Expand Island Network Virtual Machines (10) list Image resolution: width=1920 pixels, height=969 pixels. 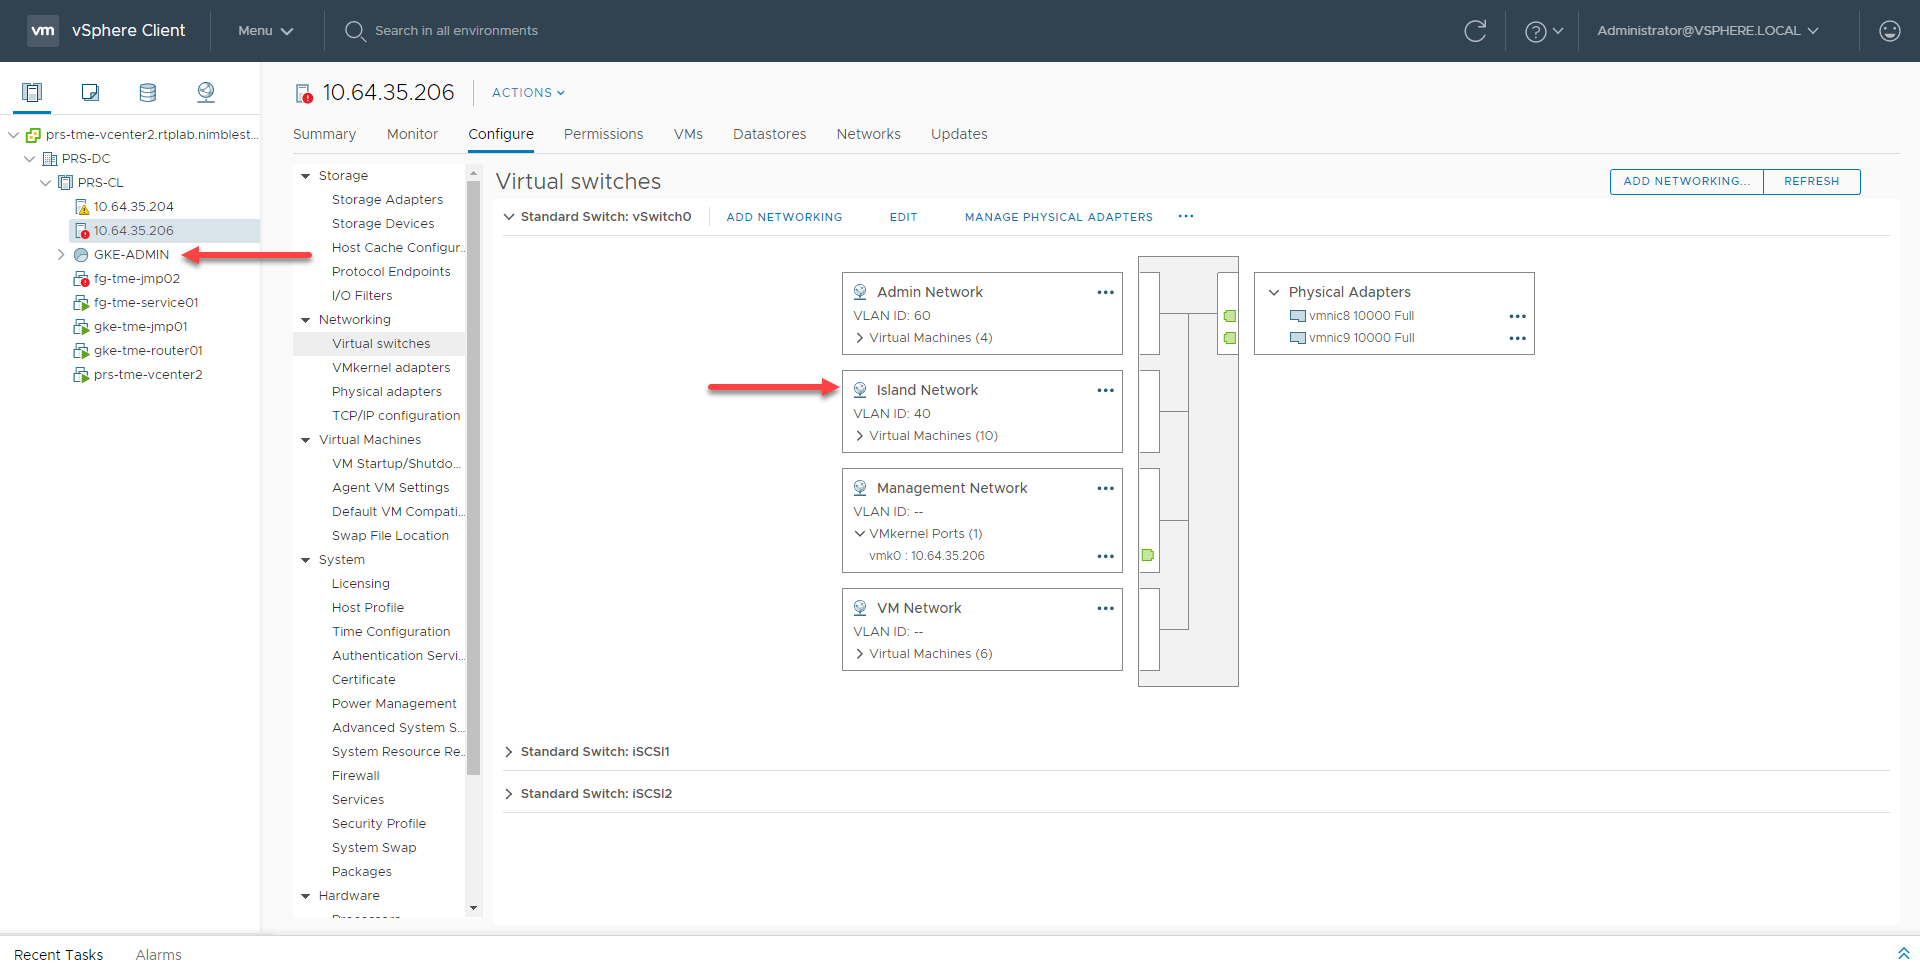[860, 436]
